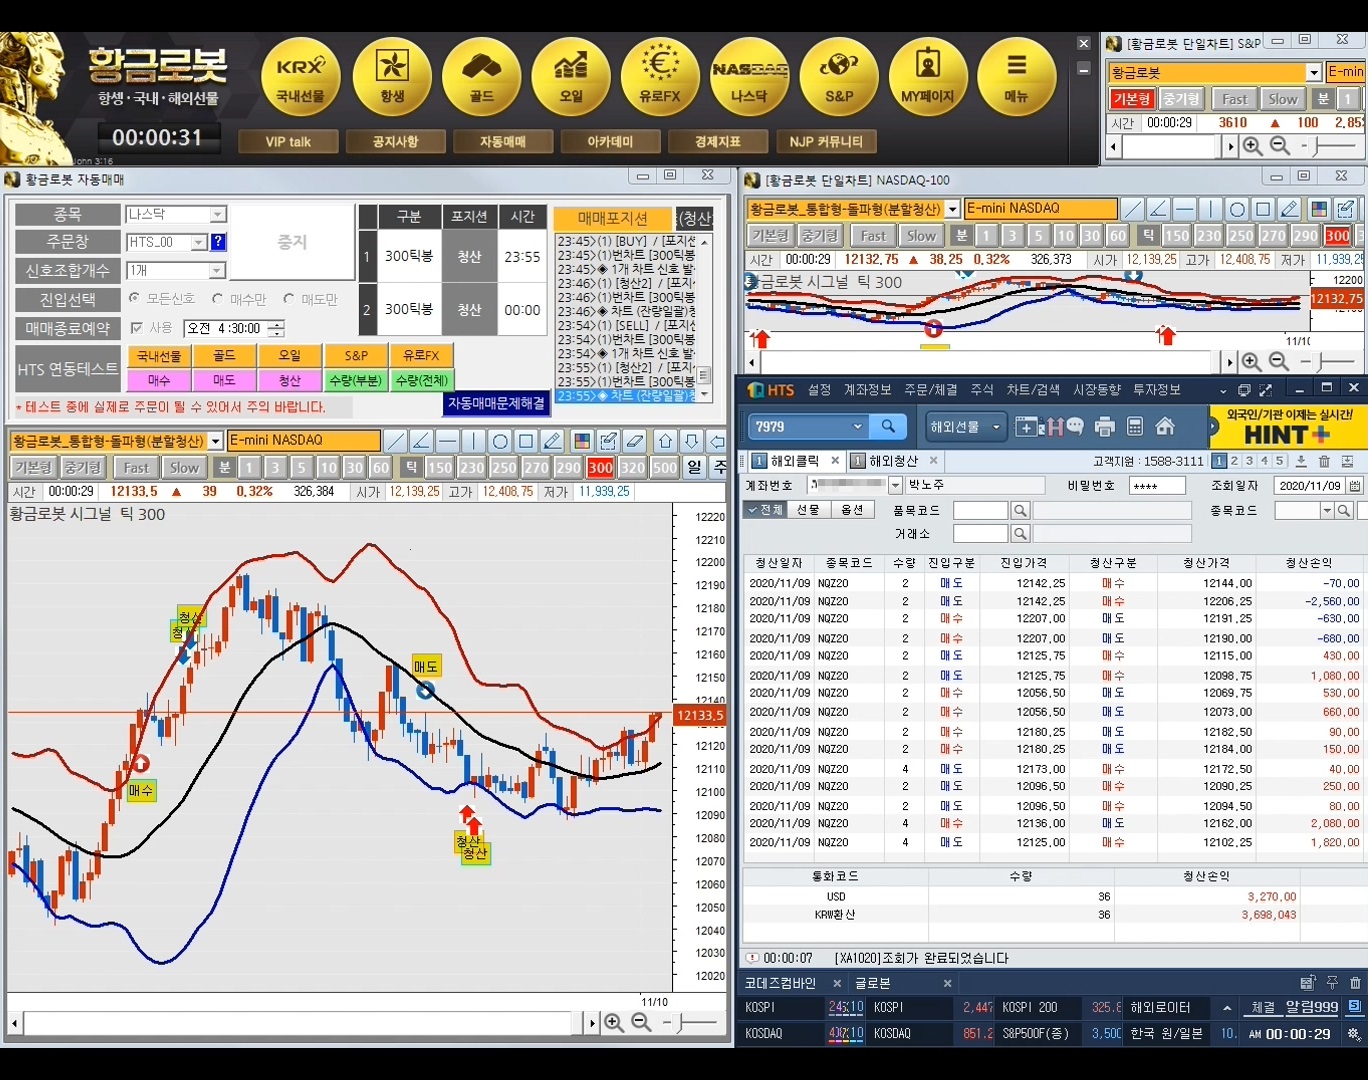The height and width of the screenshot is (1080, 1368).
Task: Expand the 7979 screen number dropdown
Action: tap(857, 427)
